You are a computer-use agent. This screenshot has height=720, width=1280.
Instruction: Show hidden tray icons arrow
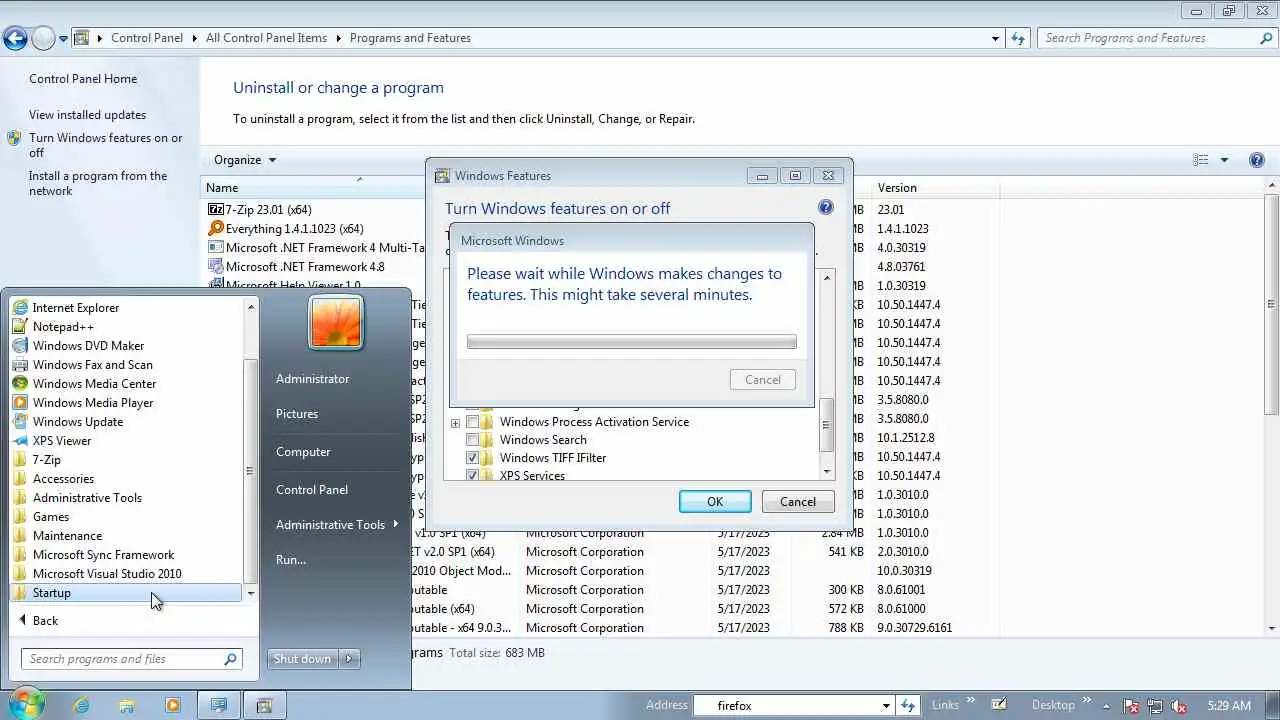pos(1107,705)
